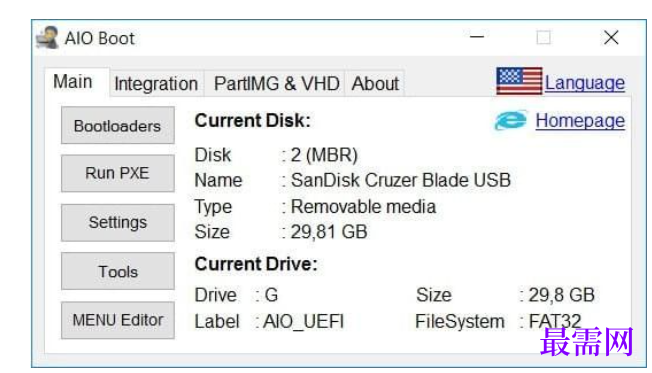The width and height of the screenshot is (652, 373).
Task: Open the Tools button
Action: (118, 272)
